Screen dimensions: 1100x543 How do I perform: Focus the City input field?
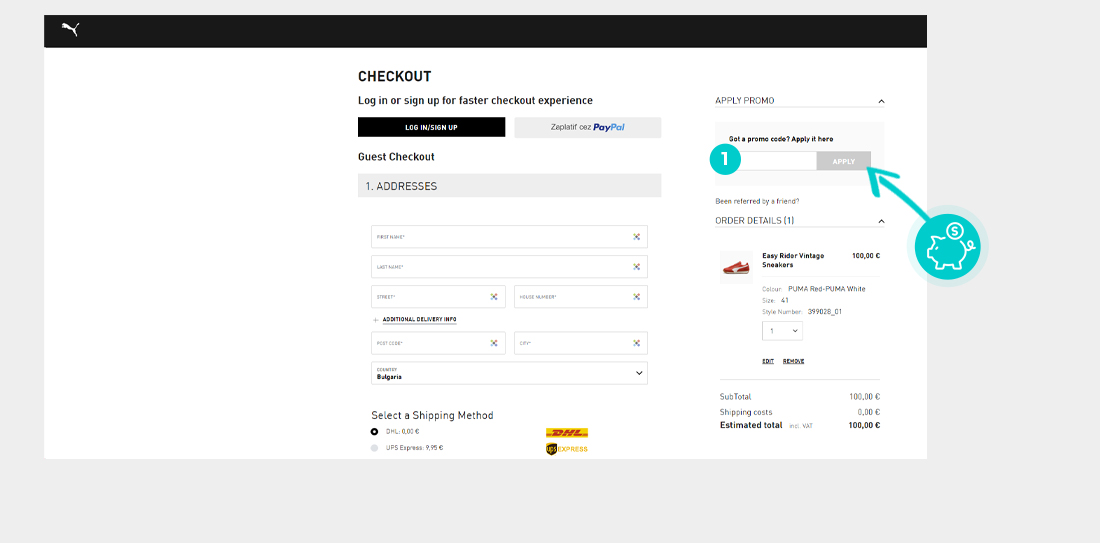click(x=581, y=343)
